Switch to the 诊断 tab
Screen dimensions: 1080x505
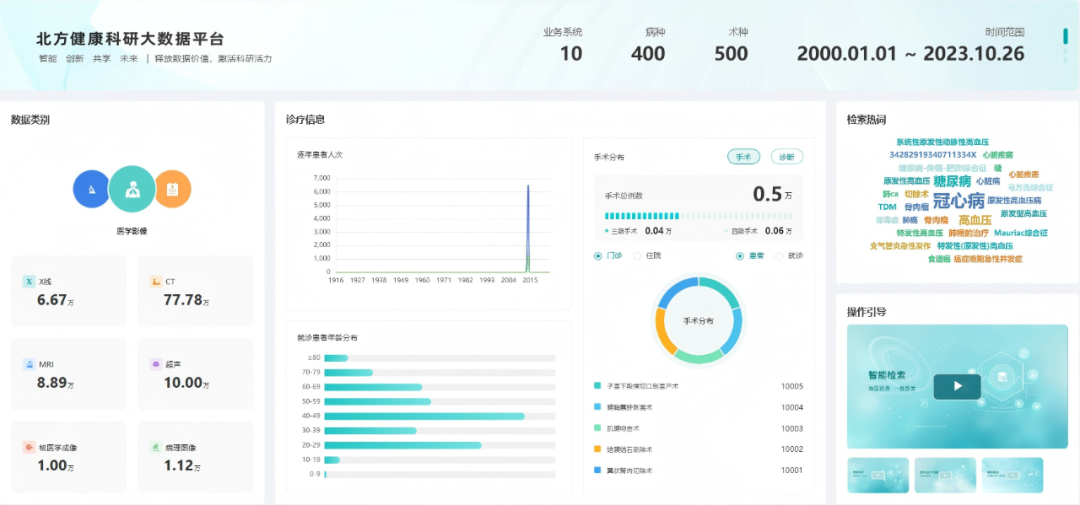click(787, 157)
